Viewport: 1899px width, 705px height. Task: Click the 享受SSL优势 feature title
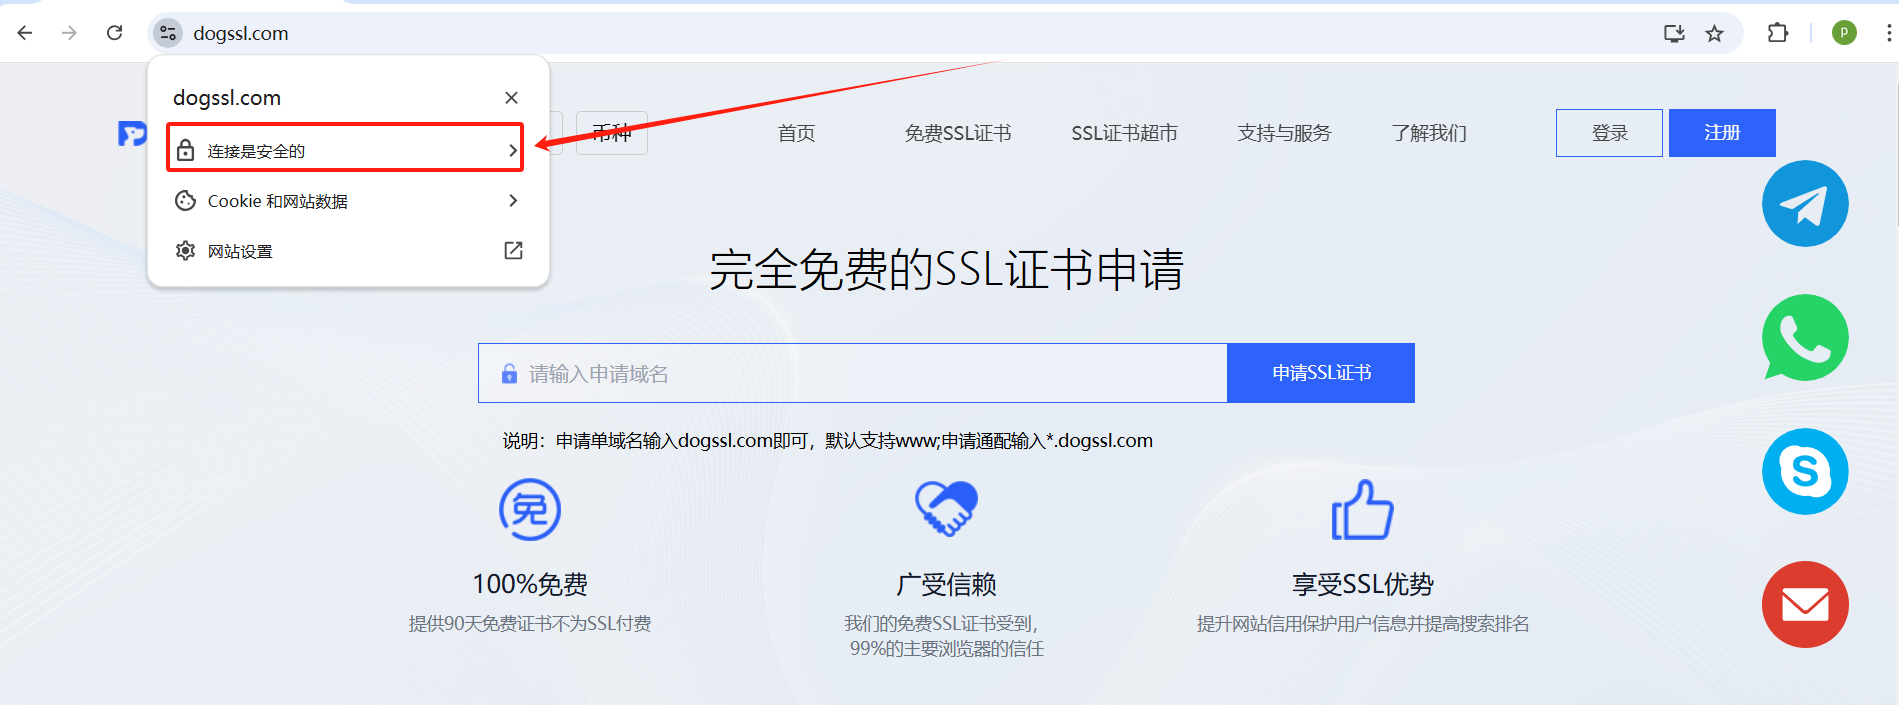tap(1362, 584)
